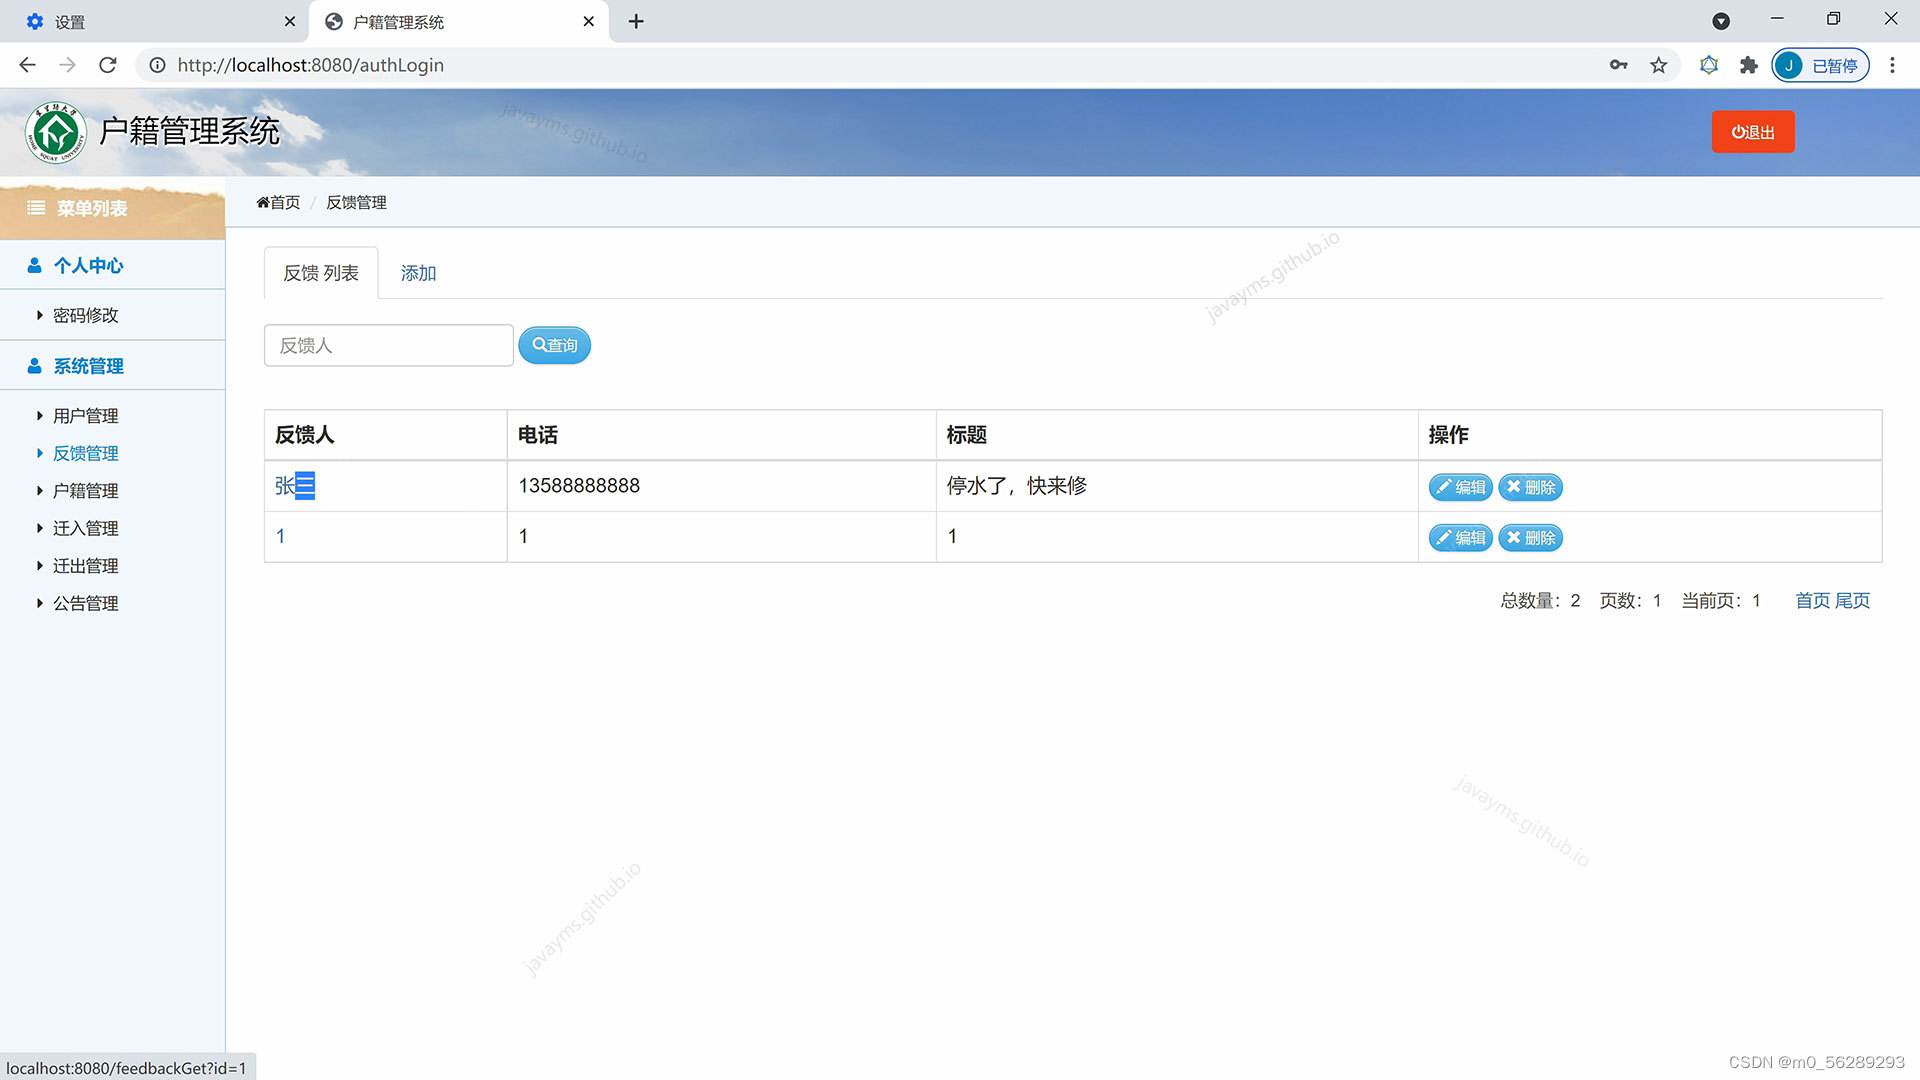The width and height of the screenshot is (1920, 1080).
Task: Switch to the 添加 tab
Action: [418, 273]
